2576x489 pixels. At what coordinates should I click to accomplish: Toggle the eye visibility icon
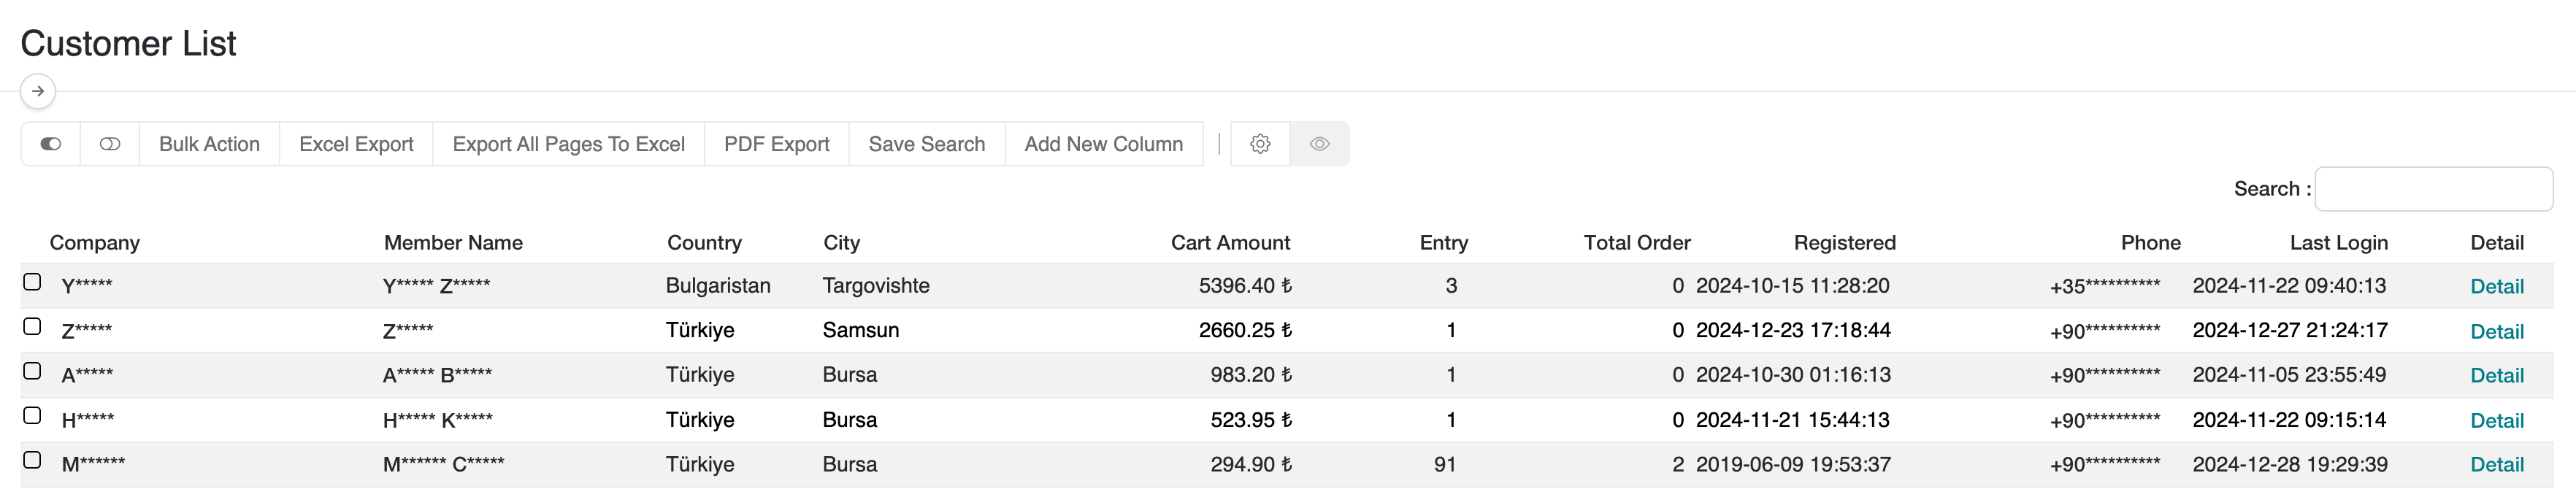point(1319,144)
